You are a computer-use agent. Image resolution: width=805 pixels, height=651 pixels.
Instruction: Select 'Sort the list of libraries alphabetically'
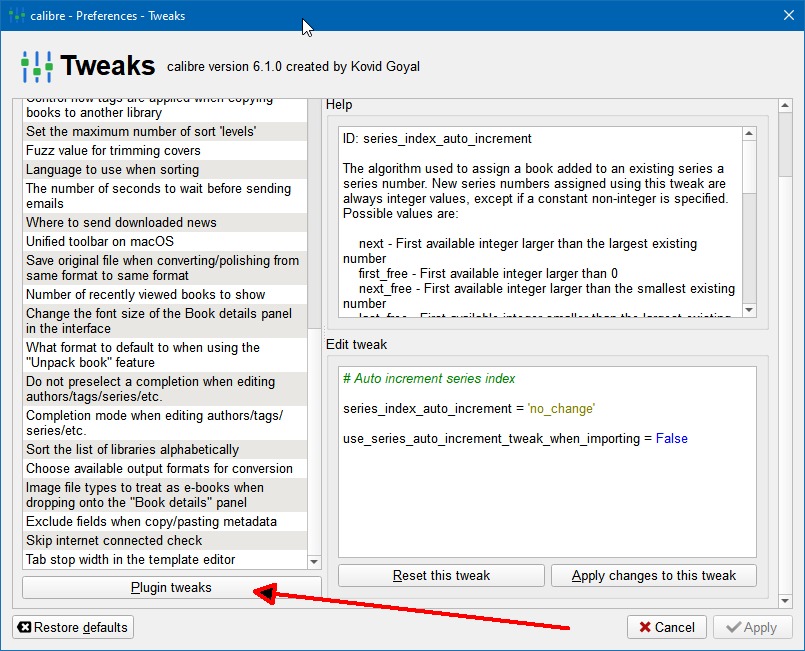(x=165, y=449)
